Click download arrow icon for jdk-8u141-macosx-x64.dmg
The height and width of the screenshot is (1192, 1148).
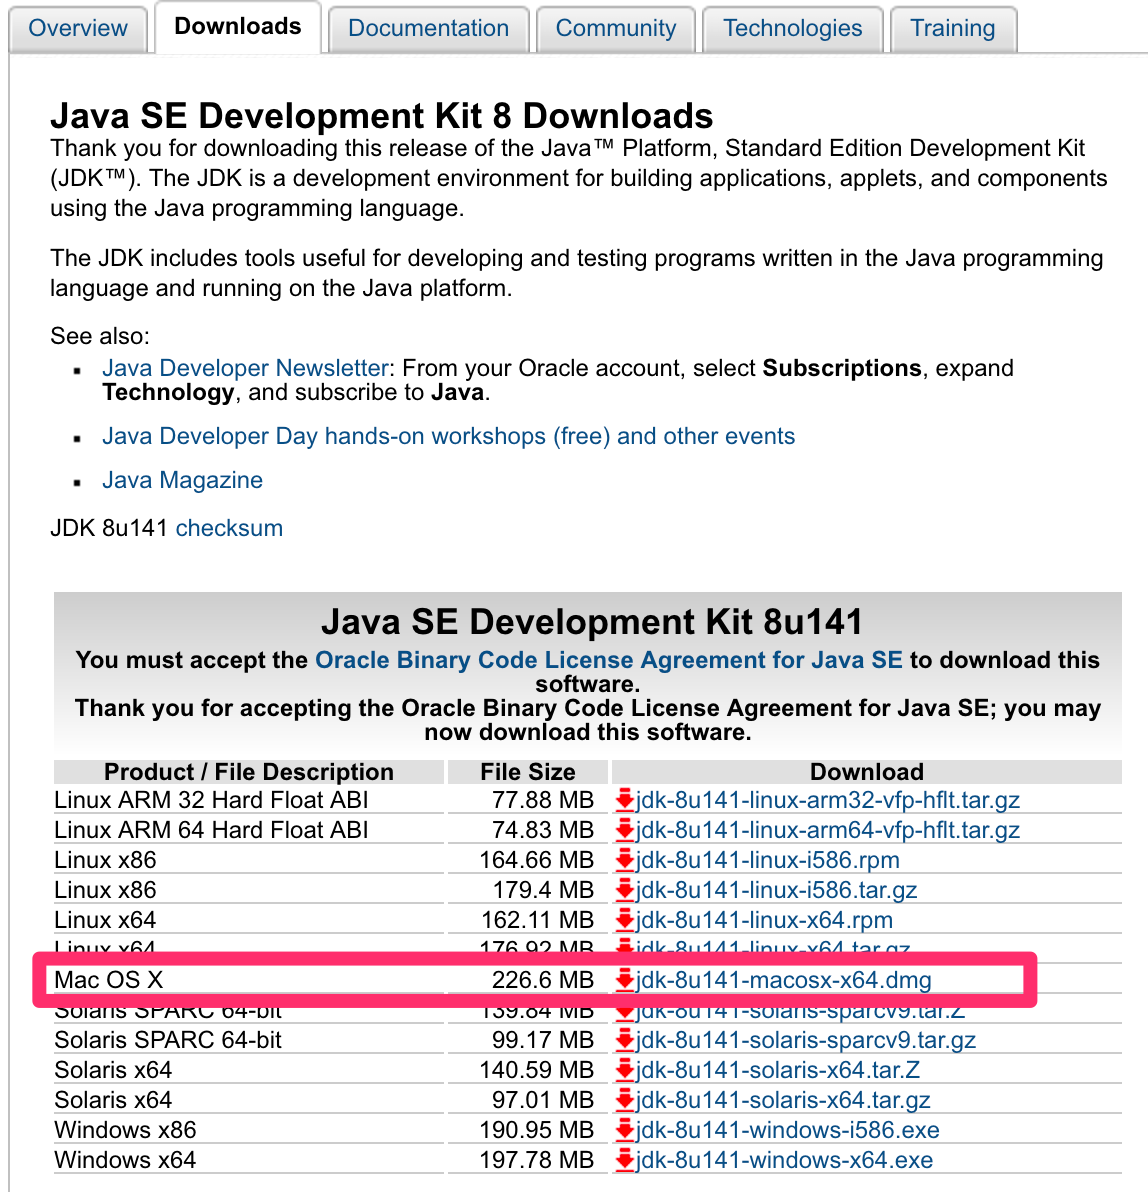[625, 980]
